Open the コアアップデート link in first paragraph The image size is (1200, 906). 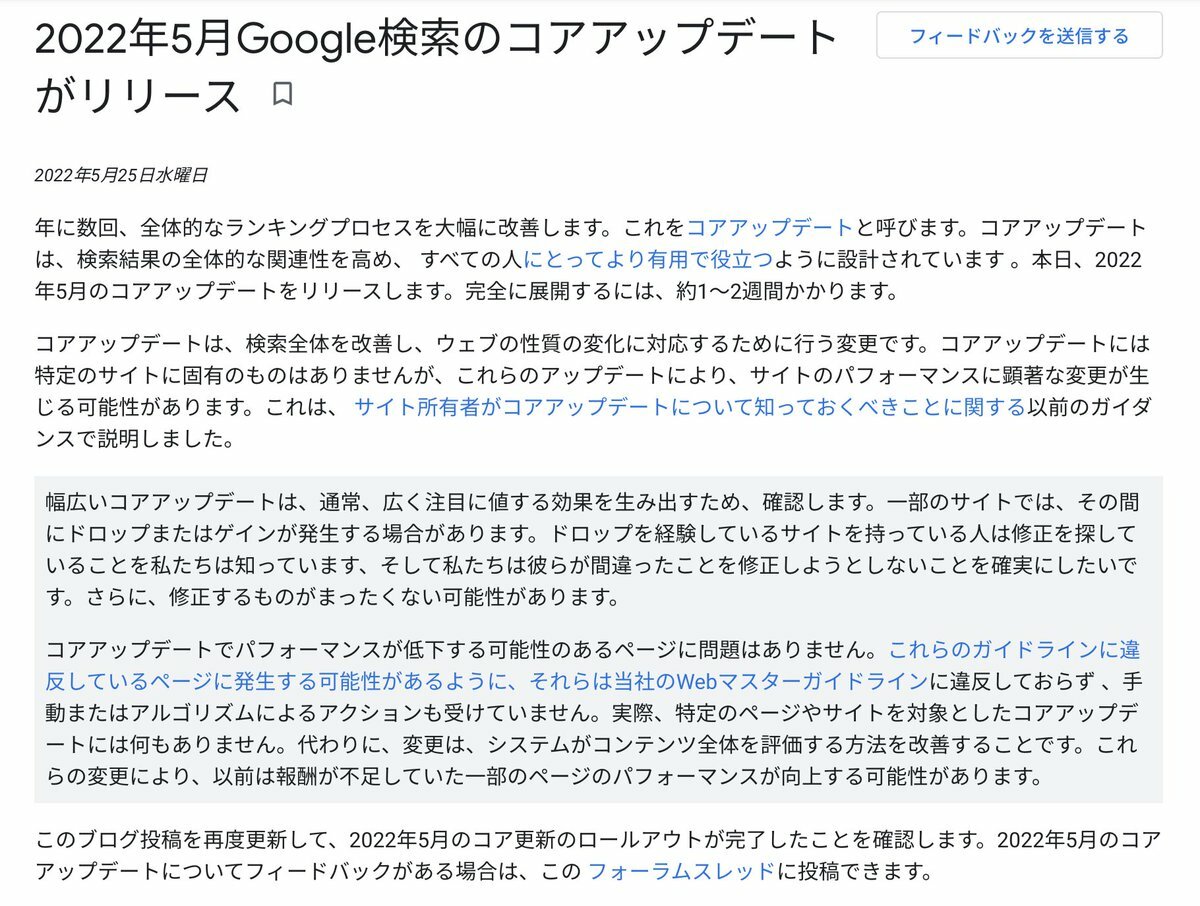coord(770,228)
